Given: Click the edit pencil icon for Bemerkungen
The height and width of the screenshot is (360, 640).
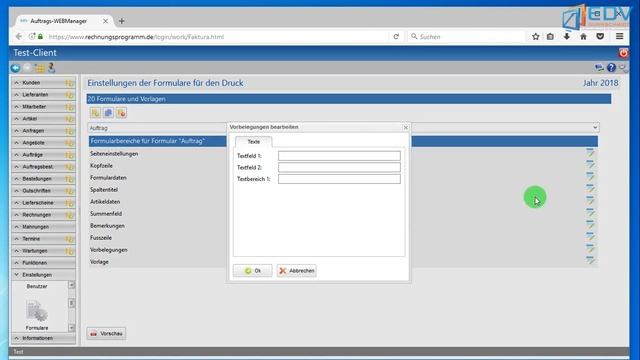Looking at the screenshot, I should (590, 225).
